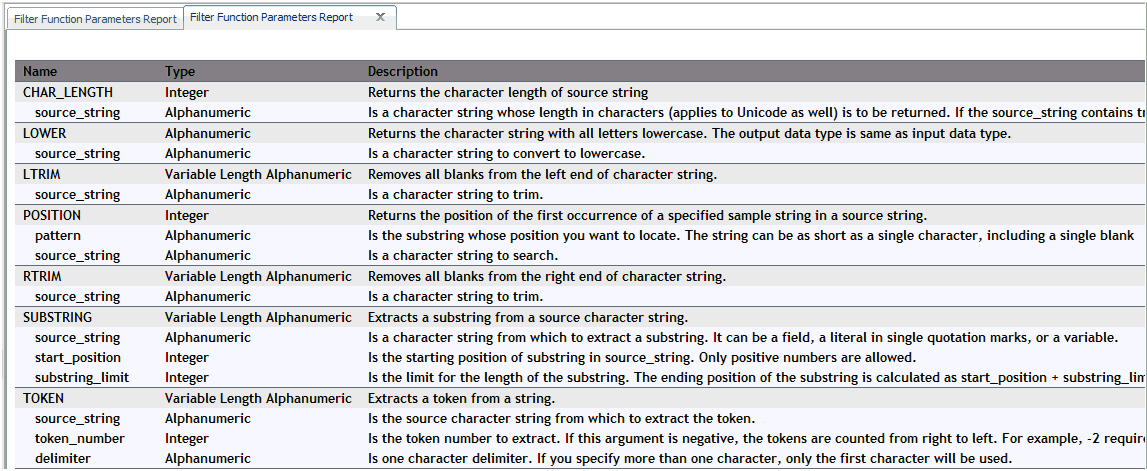Click the delimiter parameter
Image resolution: width=1147 pixels, height=471 pixels.
61,459
